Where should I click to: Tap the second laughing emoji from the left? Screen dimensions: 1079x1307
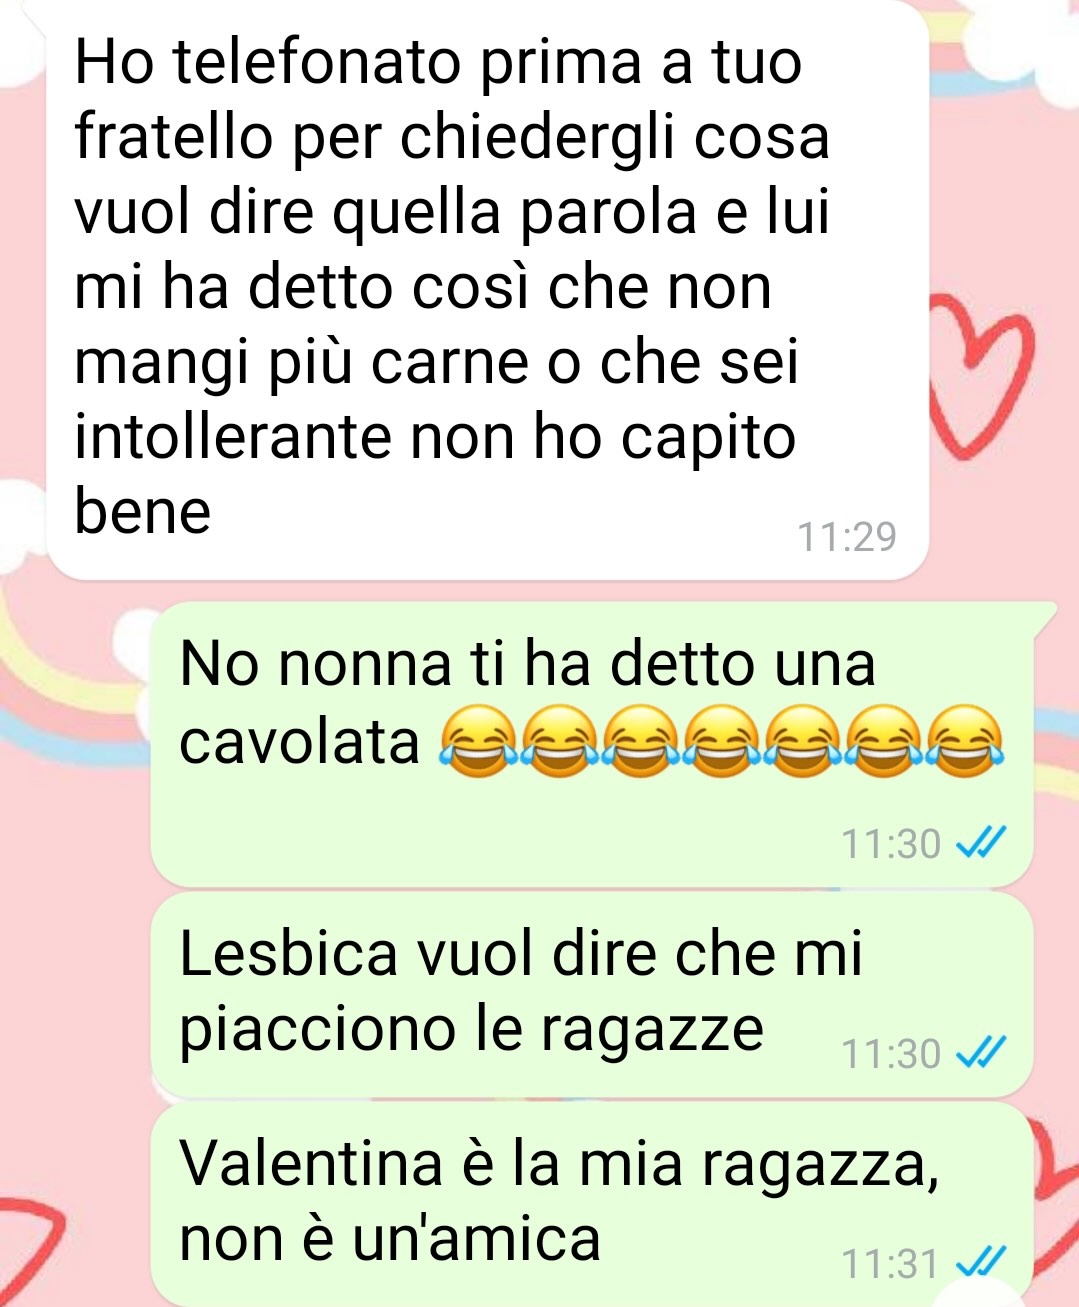[x=558, y=741]
